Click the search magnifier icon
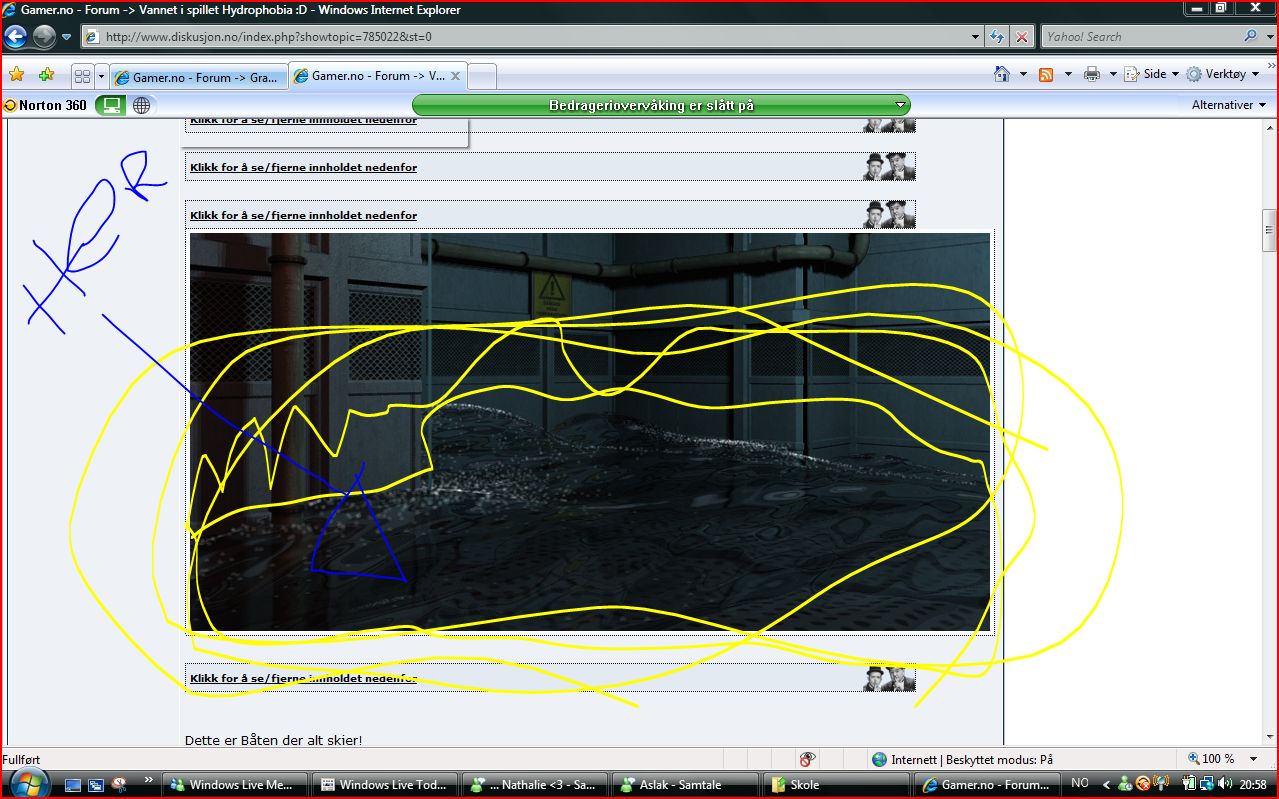The image size is (1279, 799). pyautogui.click(x=1250, y=36)
